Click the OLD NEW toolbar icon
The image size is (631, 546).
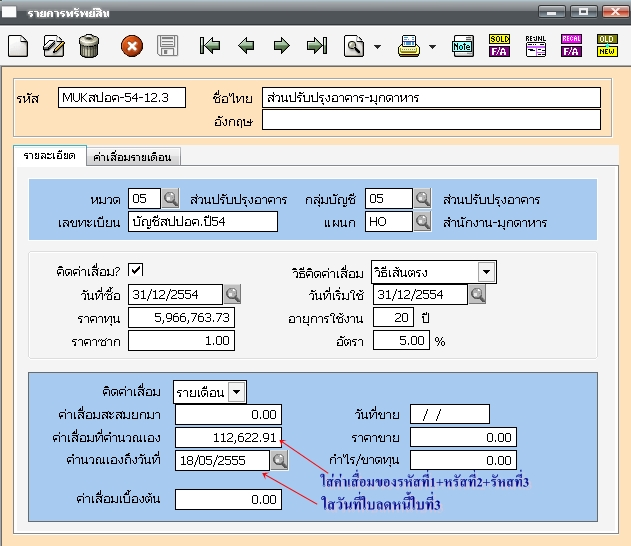pyautogui.click(x=606, y=46)
